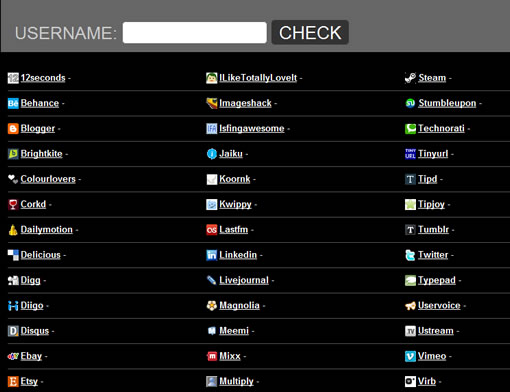
Task: Click the ILikeTotallyLoveIt icon
Action: coord(212,78)
